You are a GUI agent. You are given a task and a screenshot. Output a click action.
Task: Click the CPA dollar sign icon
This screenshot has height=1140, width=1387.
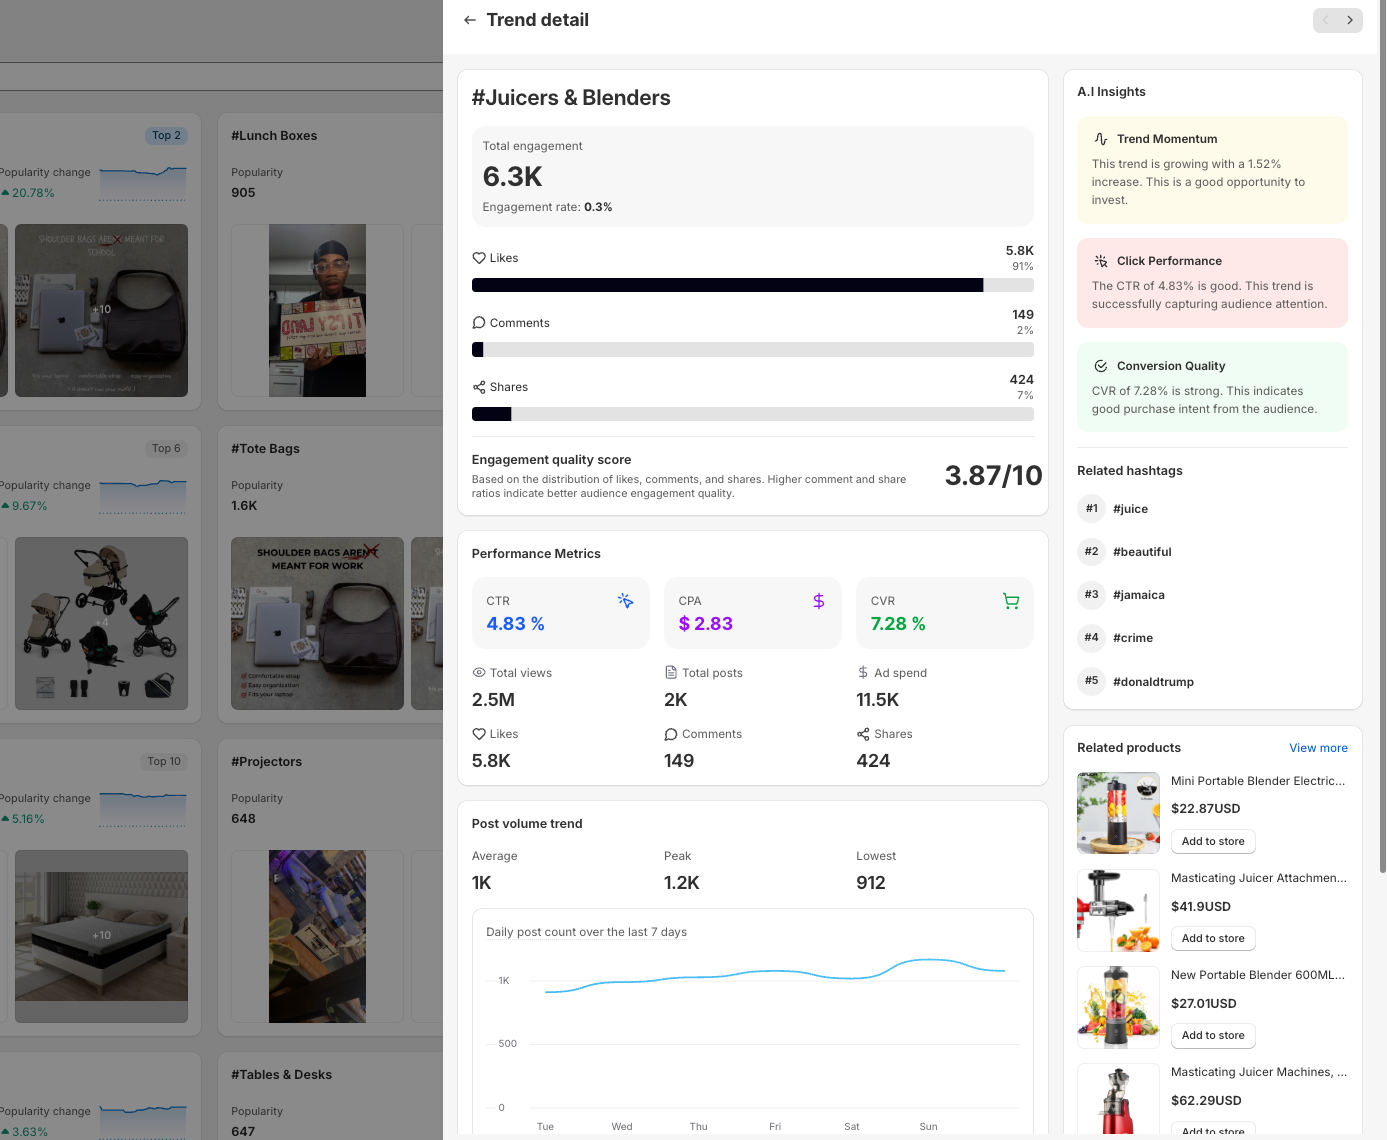click(818, 601)
